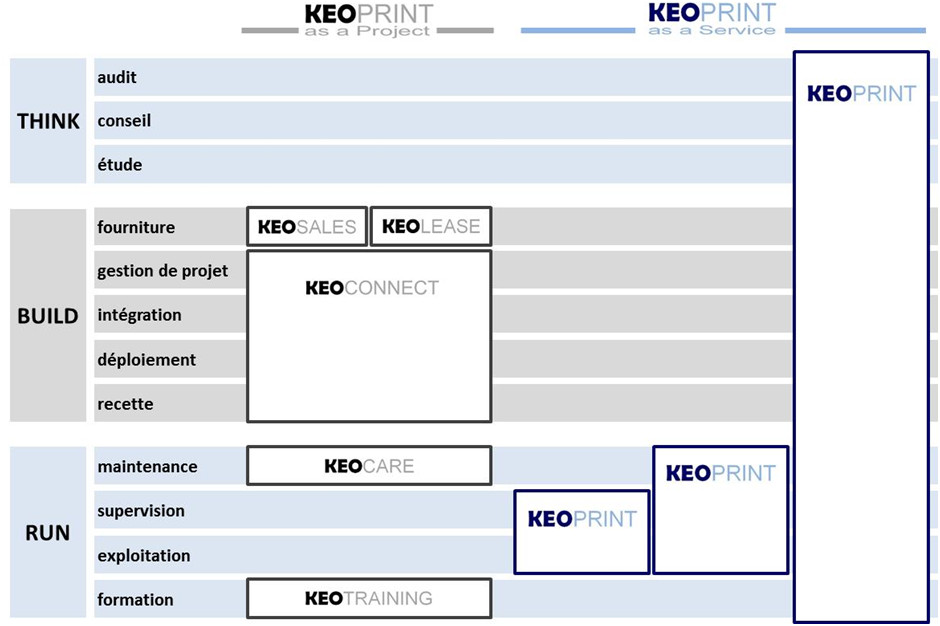Click the supervision row label
The height and width of the screenshot is (626, 940).
[141, 510]
